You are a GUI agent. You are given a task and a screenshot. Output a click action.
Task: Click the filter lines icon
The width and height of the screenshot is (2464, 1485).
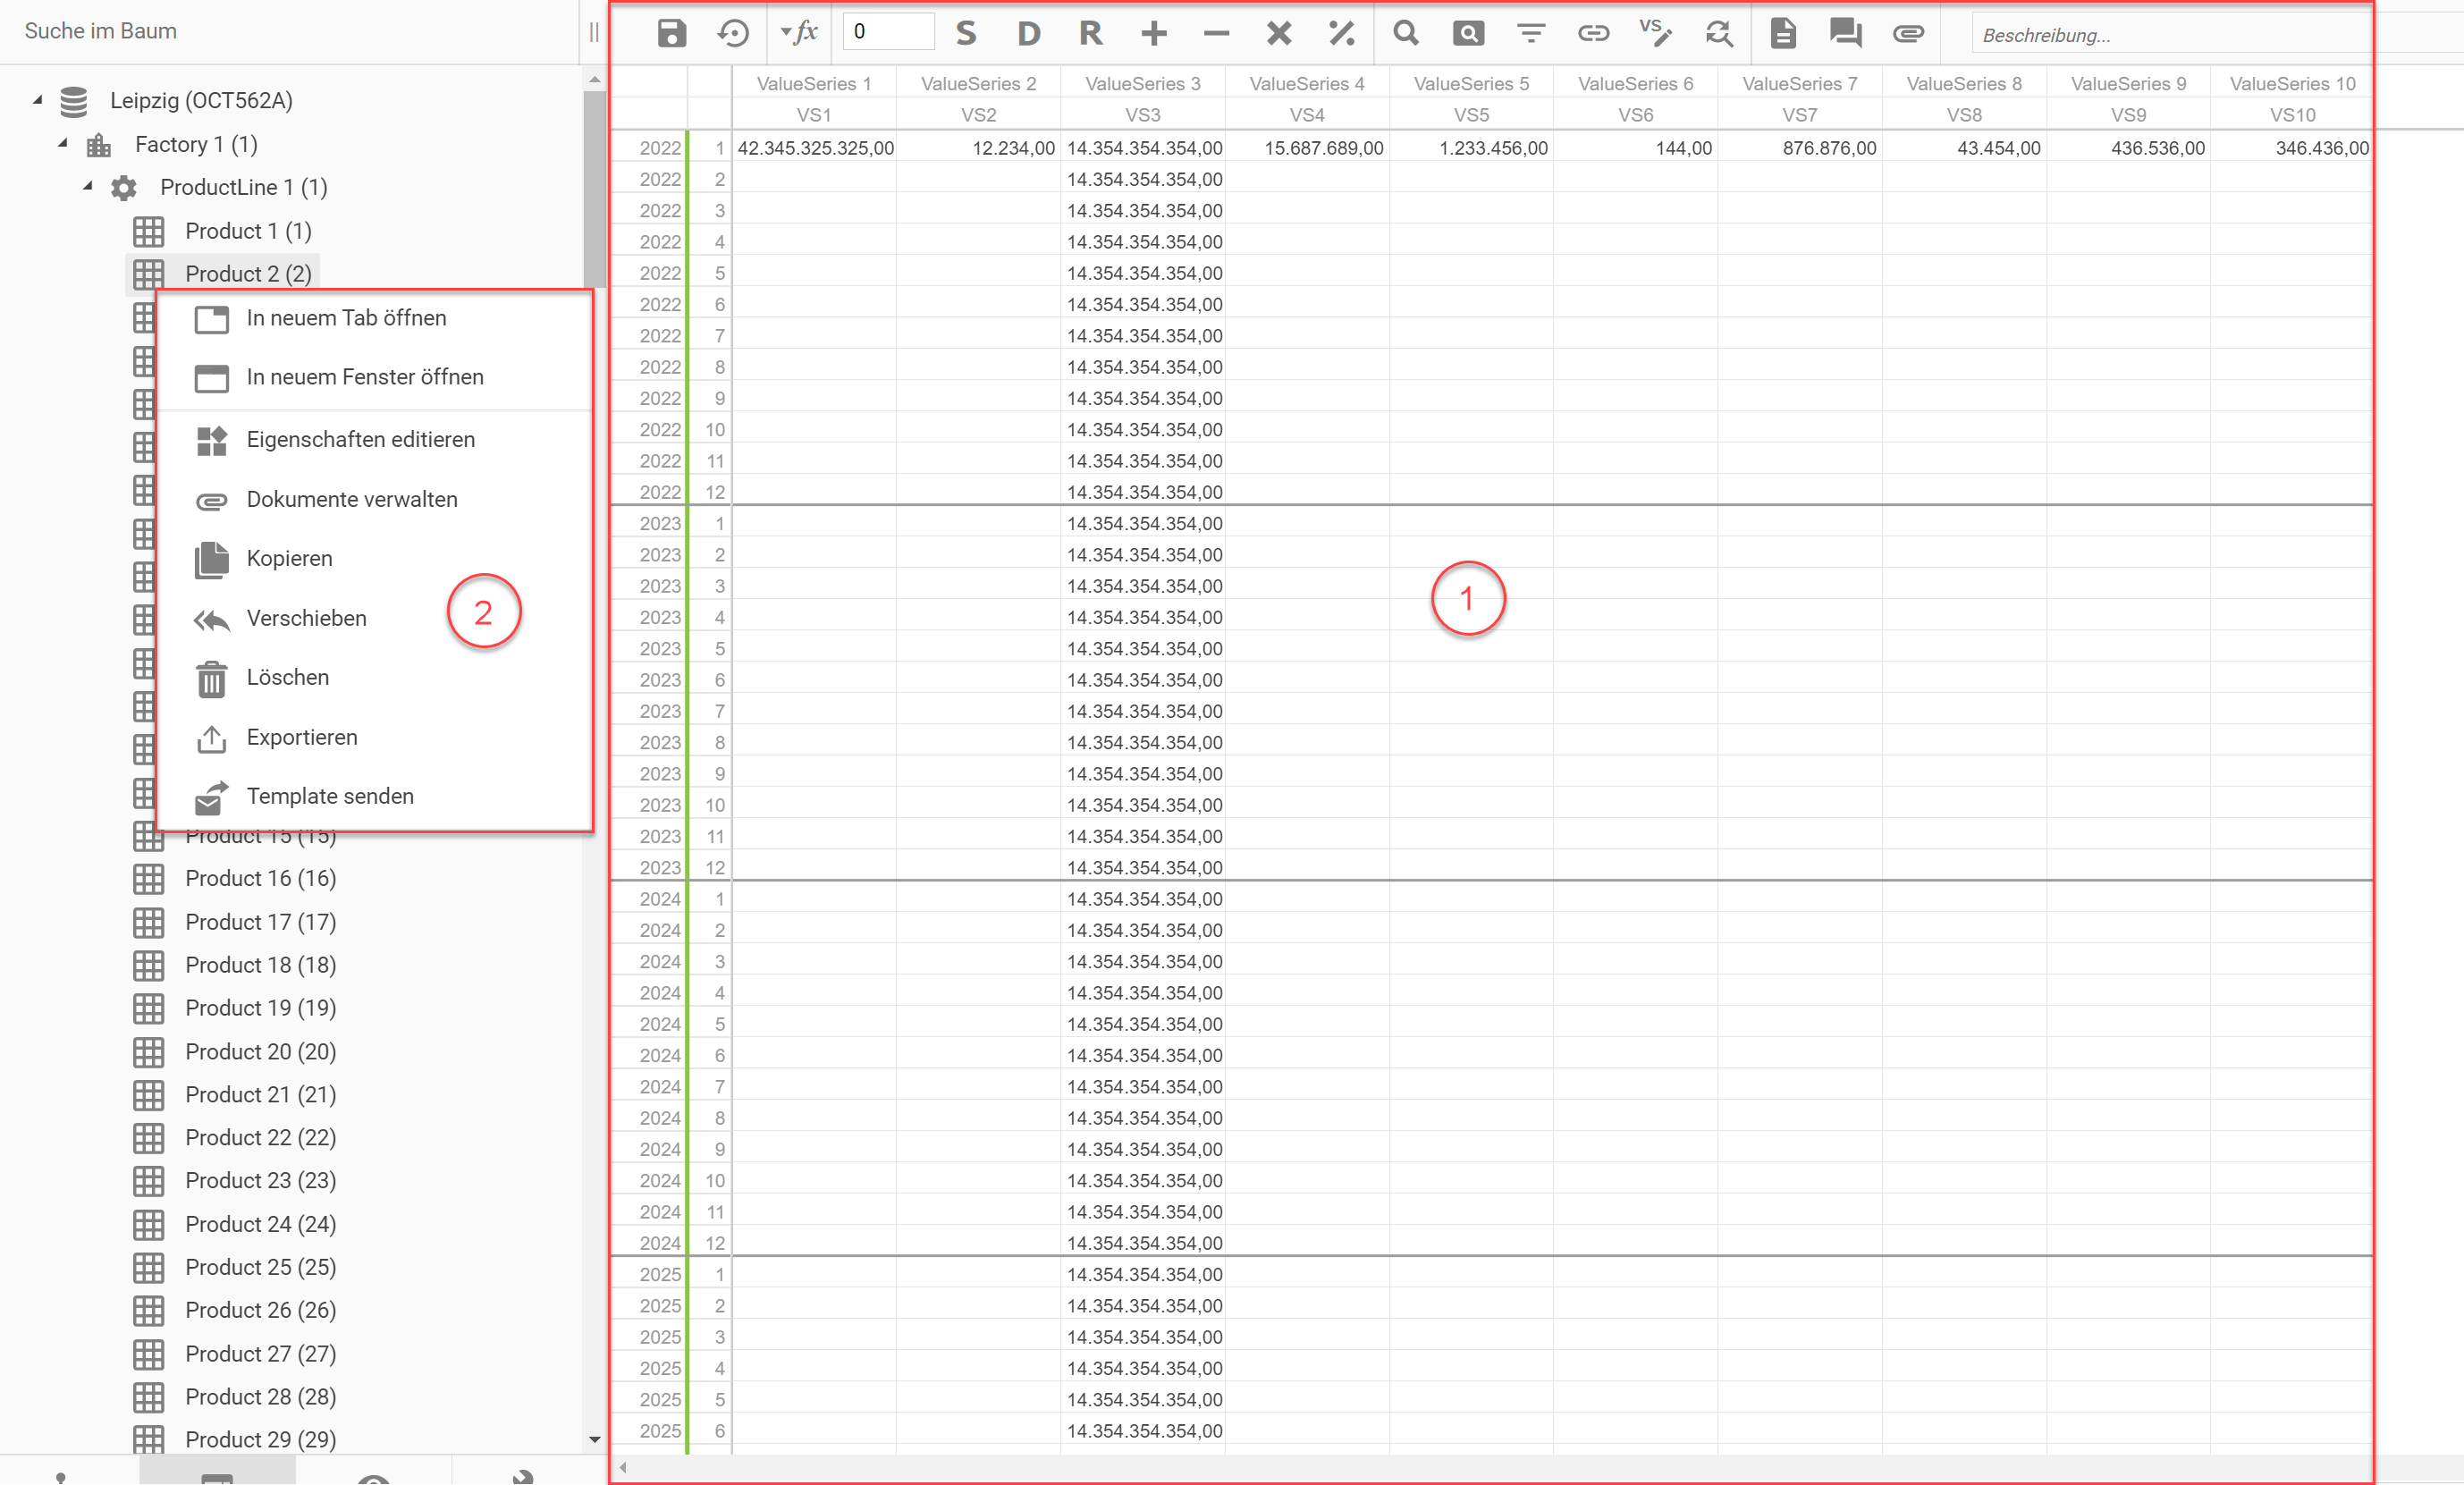[x=1530, y=33]
